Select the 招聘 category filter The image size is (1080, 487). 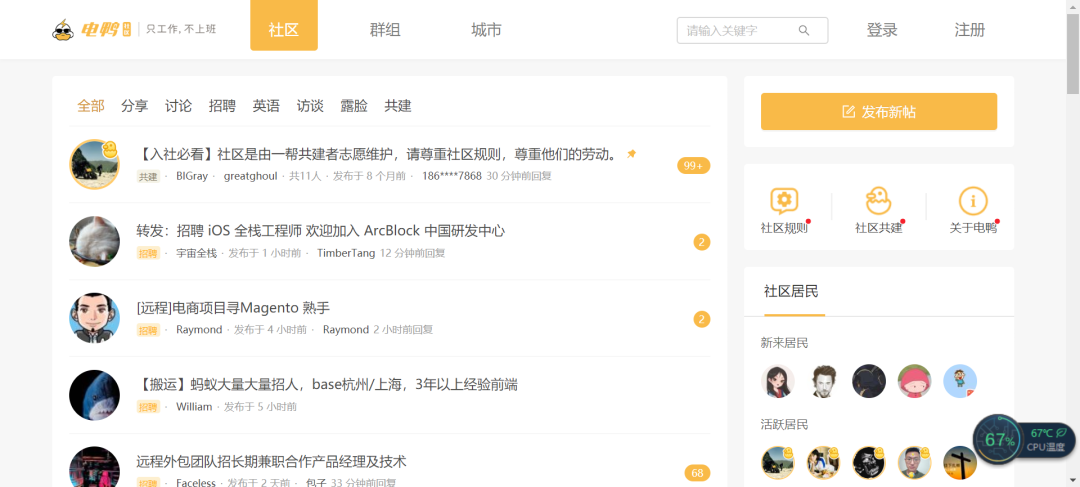coord(222,105)
